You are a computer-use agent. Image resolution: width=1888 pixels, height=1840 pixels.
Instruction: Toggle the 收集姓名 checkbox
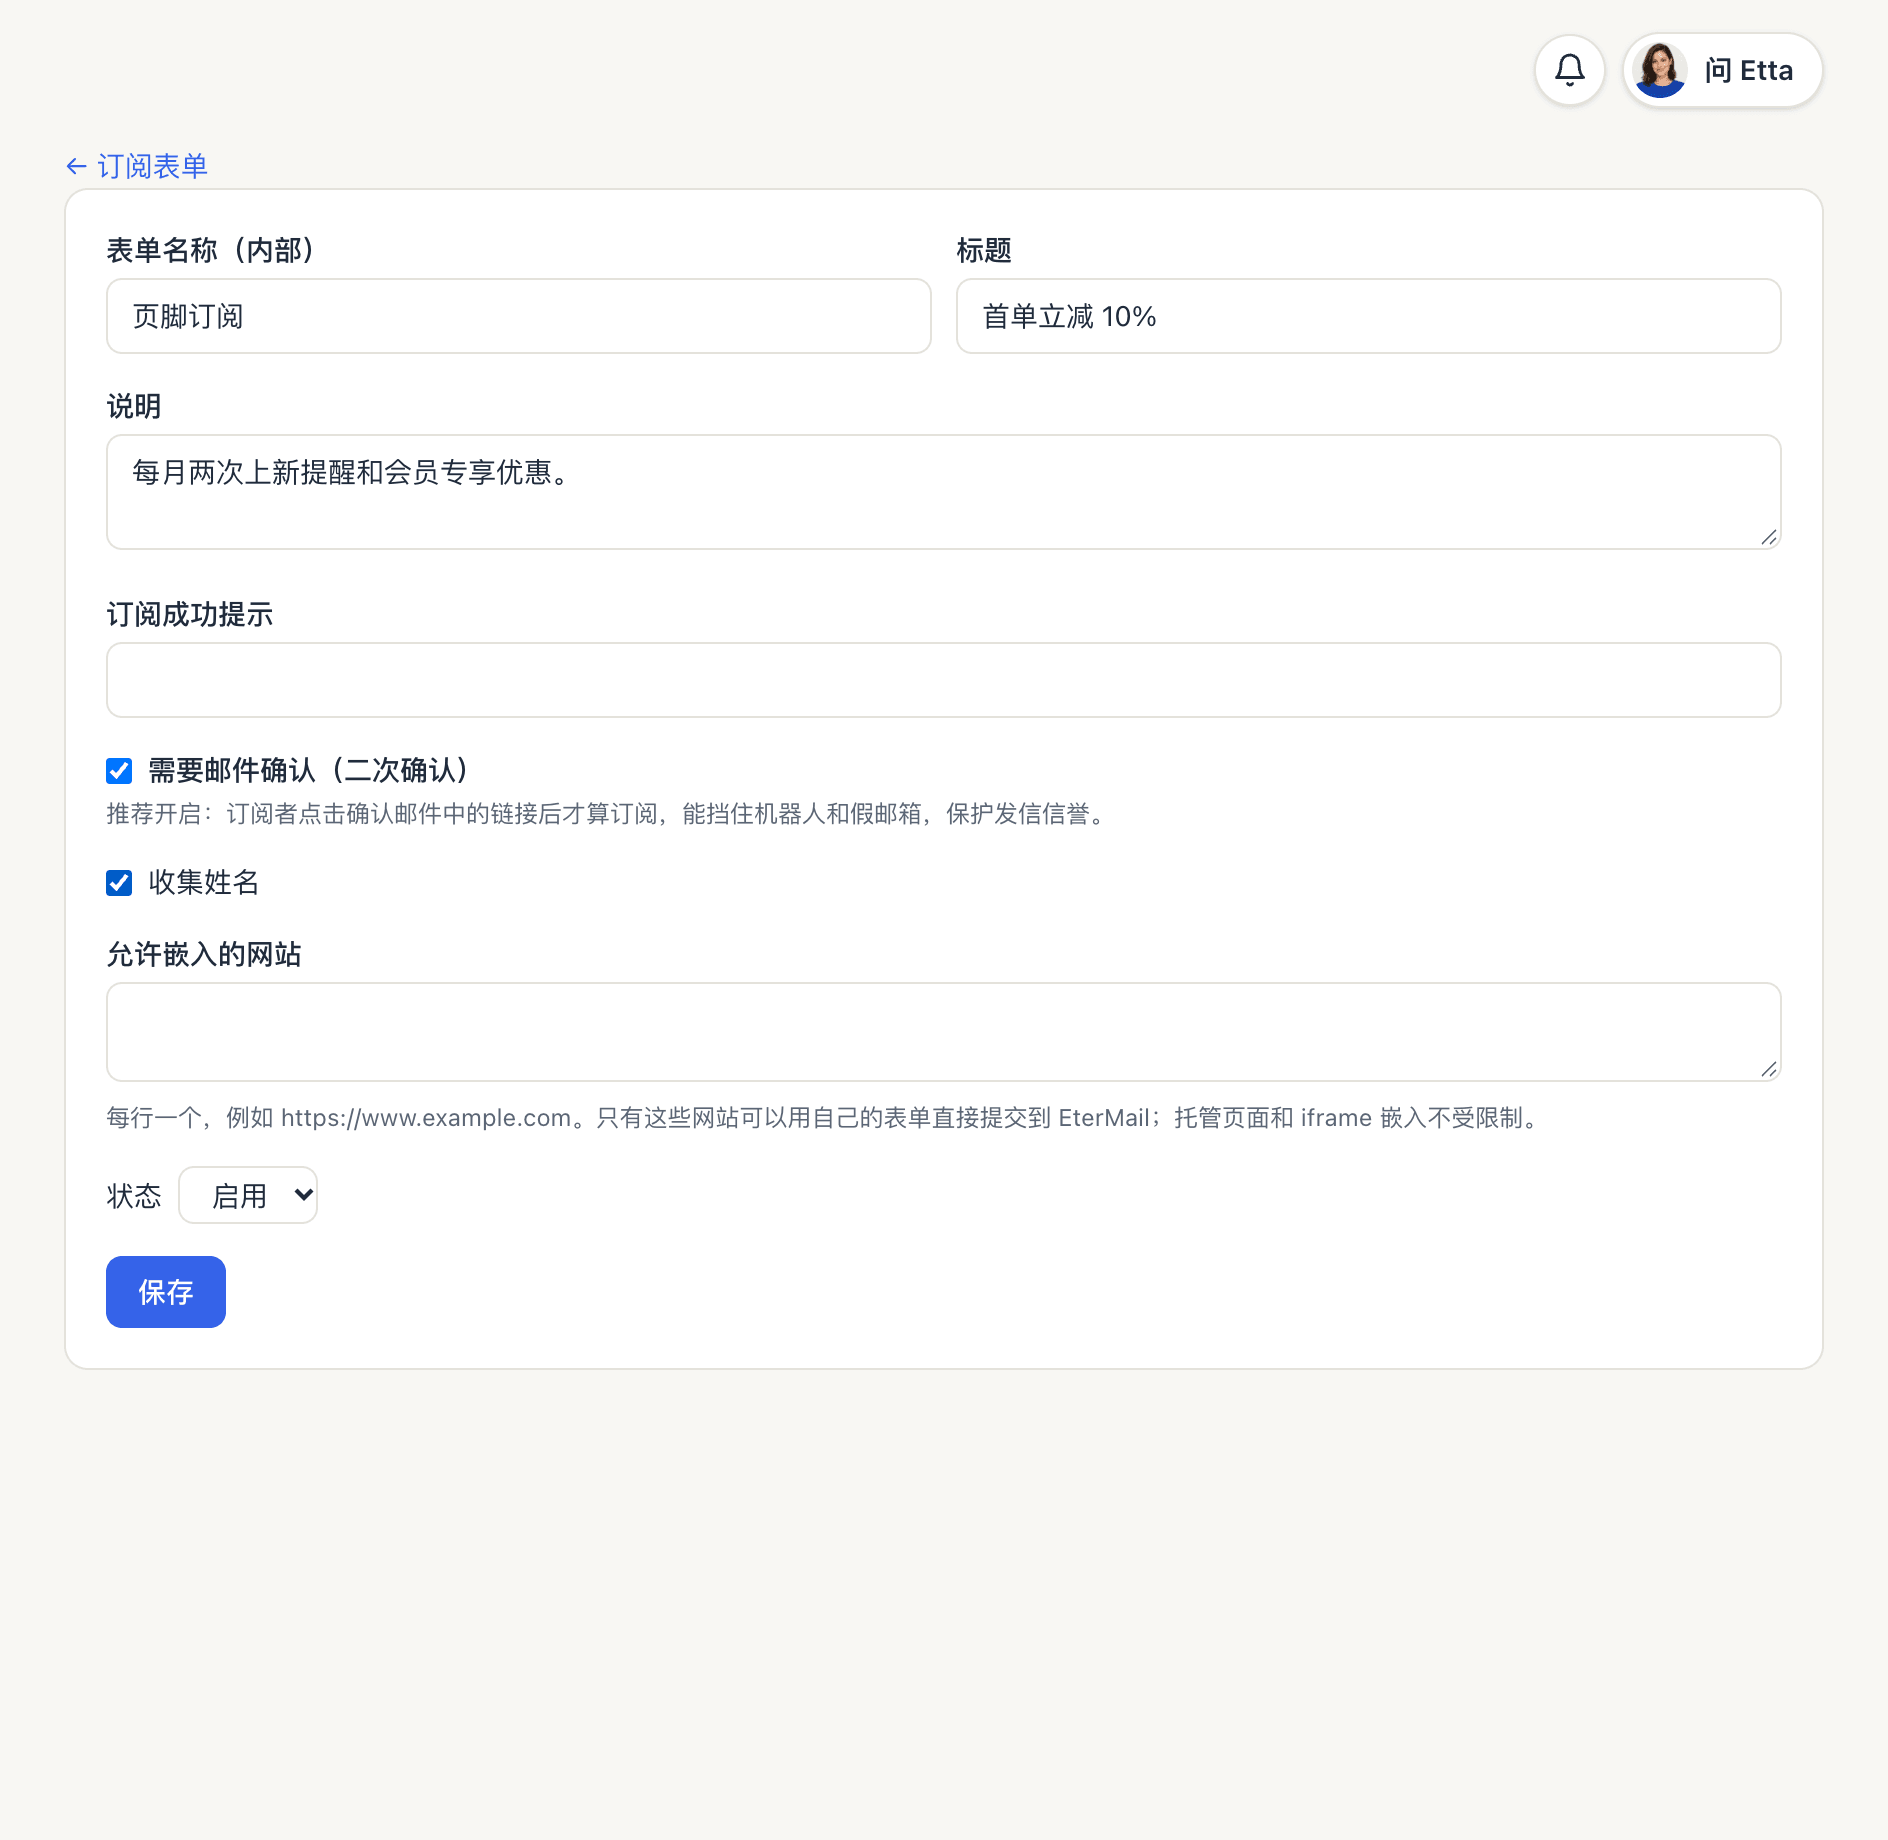[x=119, y=883]
